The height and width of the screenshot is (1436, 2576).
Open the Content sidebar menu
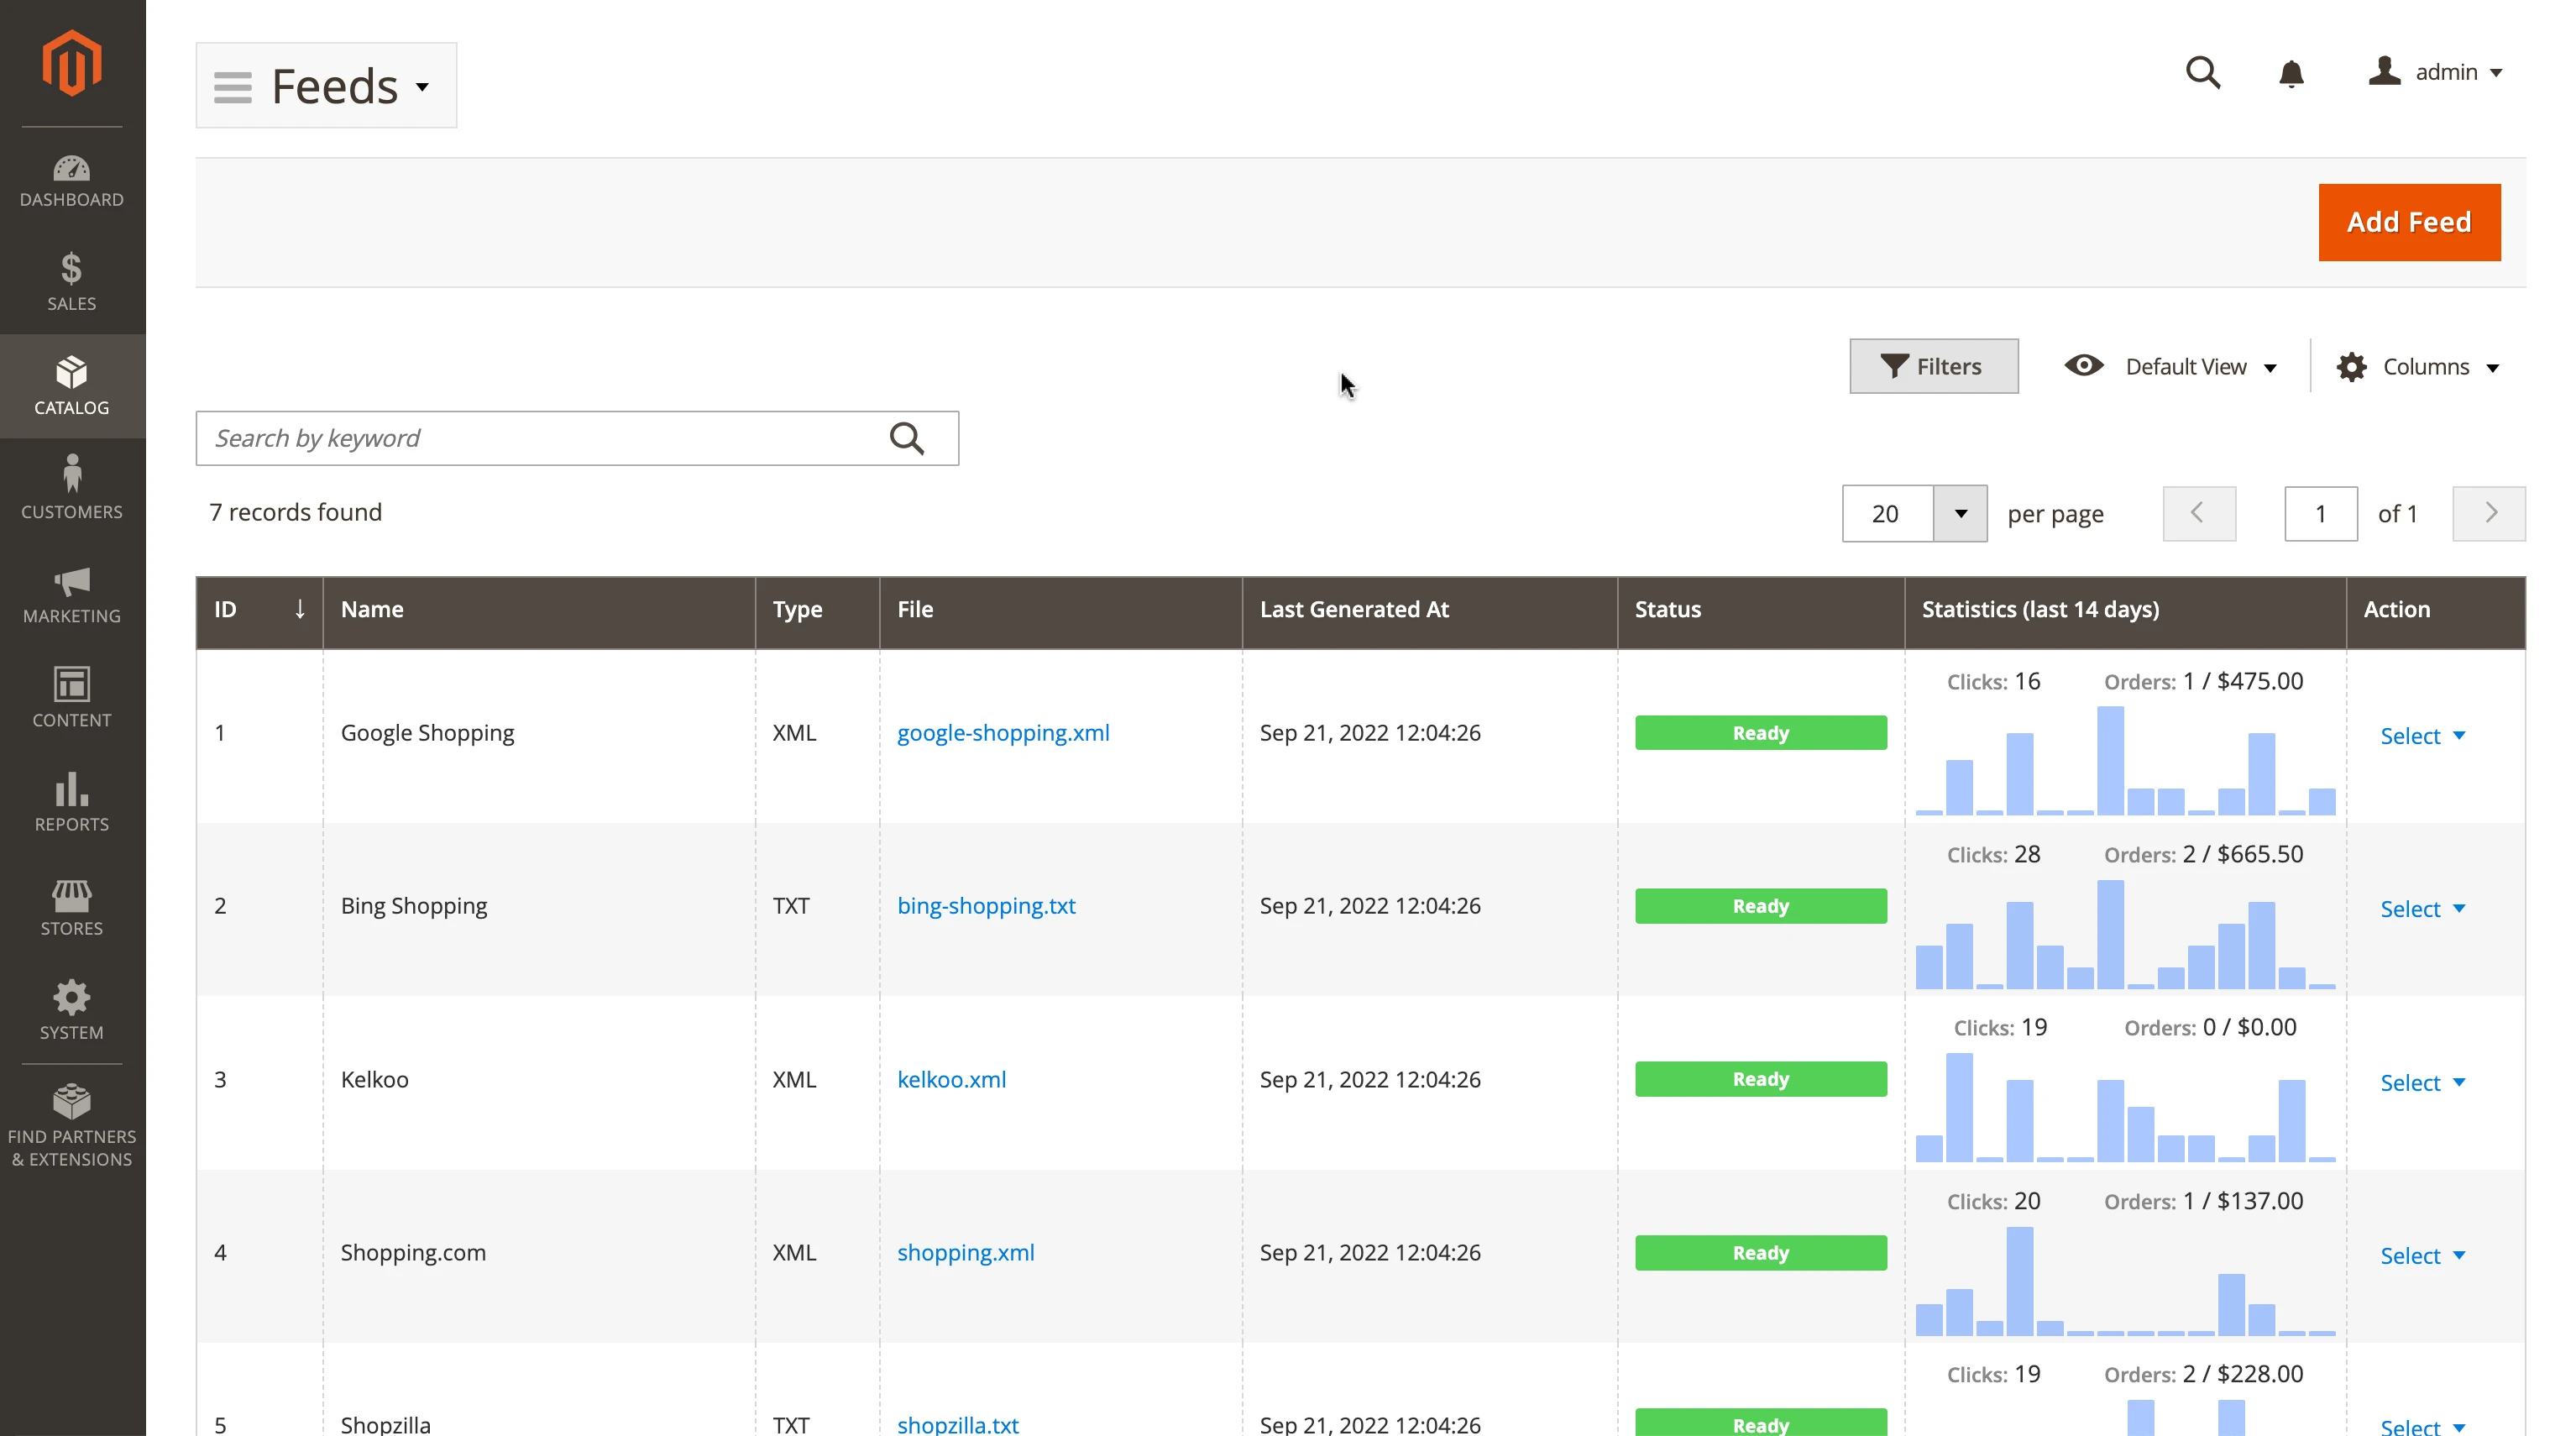tap(72, 698)
